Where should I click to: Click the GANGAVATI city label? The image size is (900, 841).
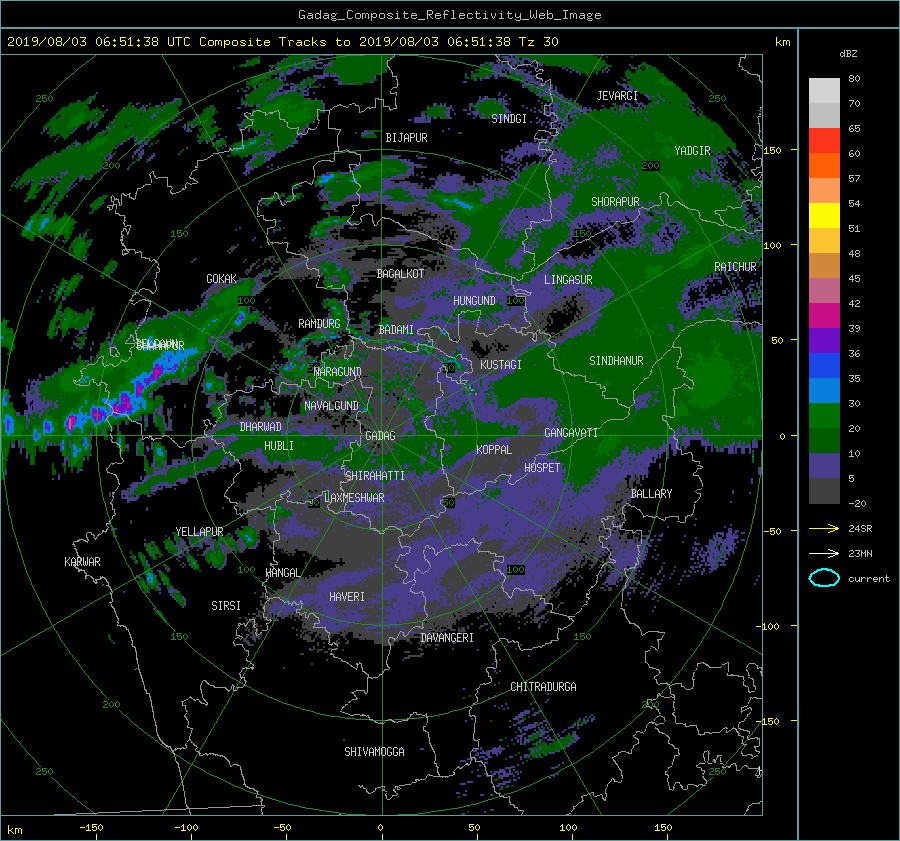571,433
